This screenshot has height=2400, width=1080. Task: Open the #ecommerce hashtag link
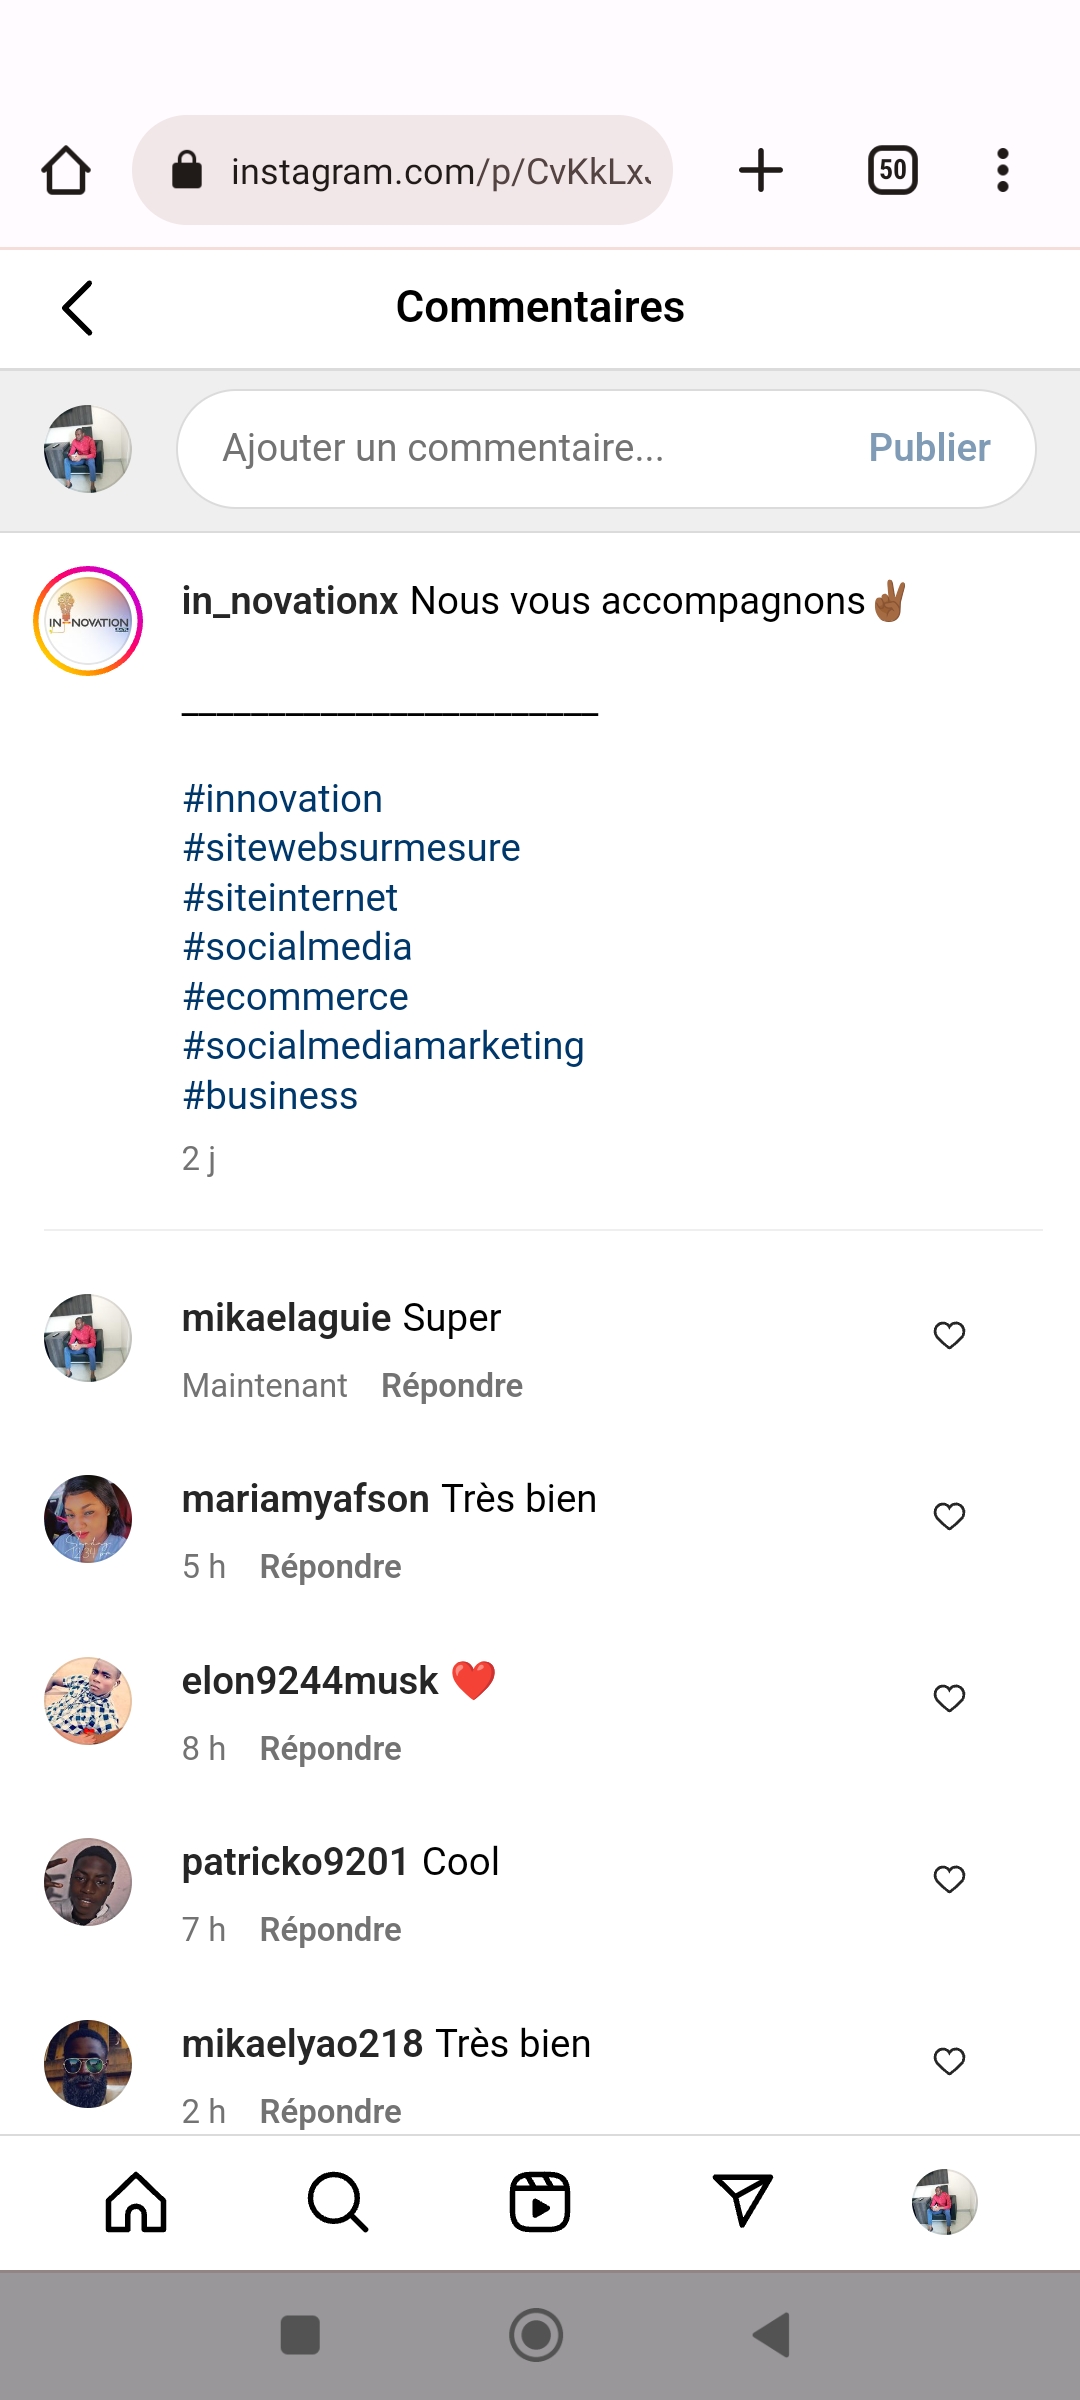tap(295, 997)
